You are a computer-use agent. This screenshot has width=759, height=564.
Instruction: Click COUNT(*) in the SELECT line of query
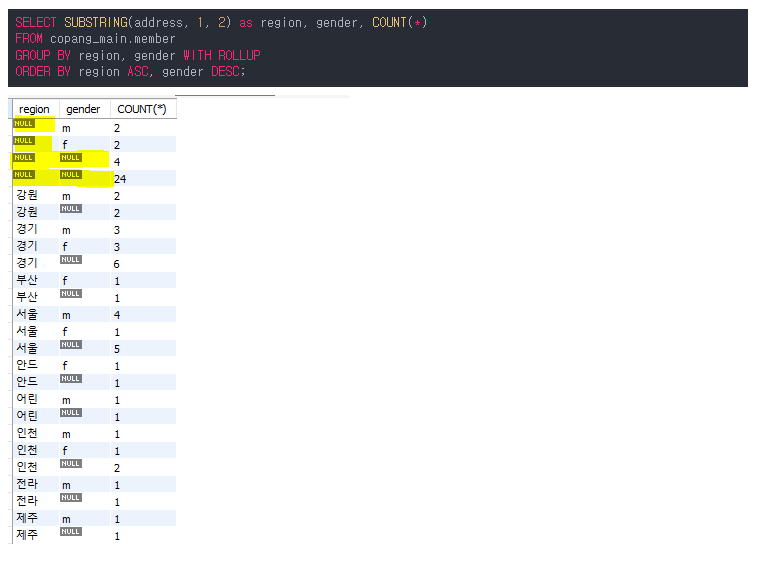pos(399,23)
